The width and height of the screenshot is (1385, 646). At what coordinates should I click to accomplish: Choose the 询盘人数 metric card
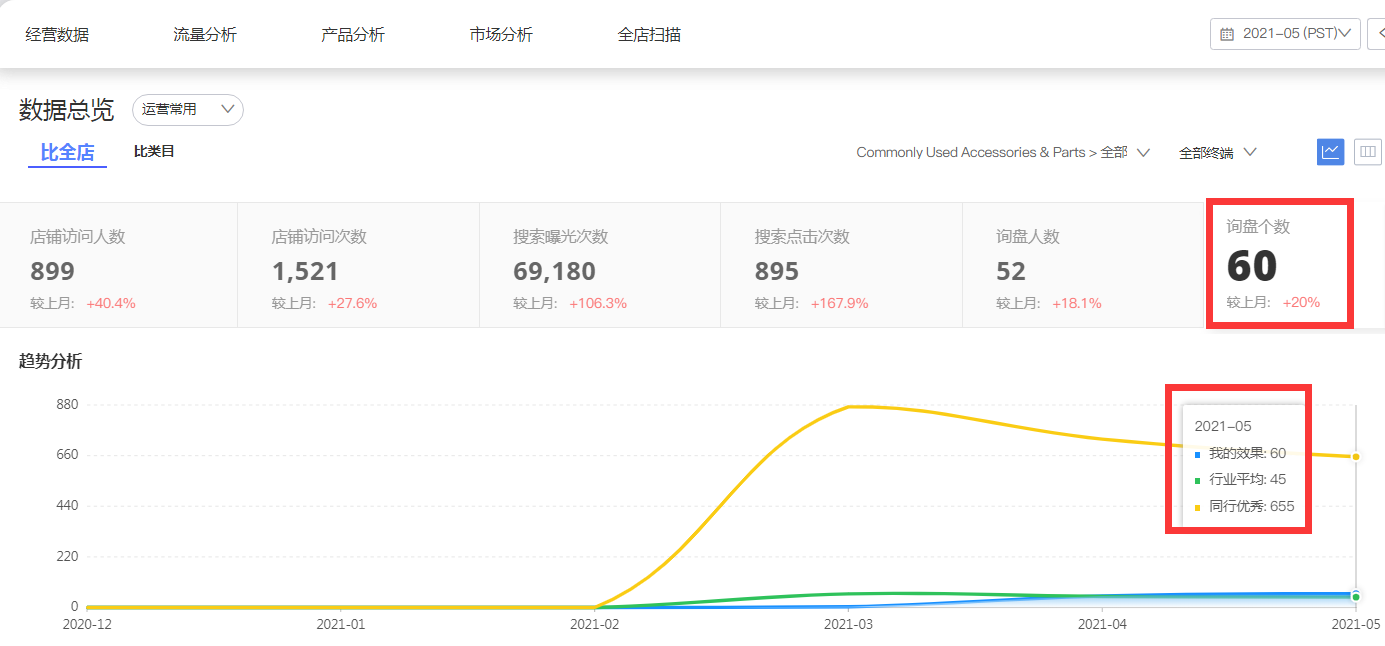point(1083,266)
